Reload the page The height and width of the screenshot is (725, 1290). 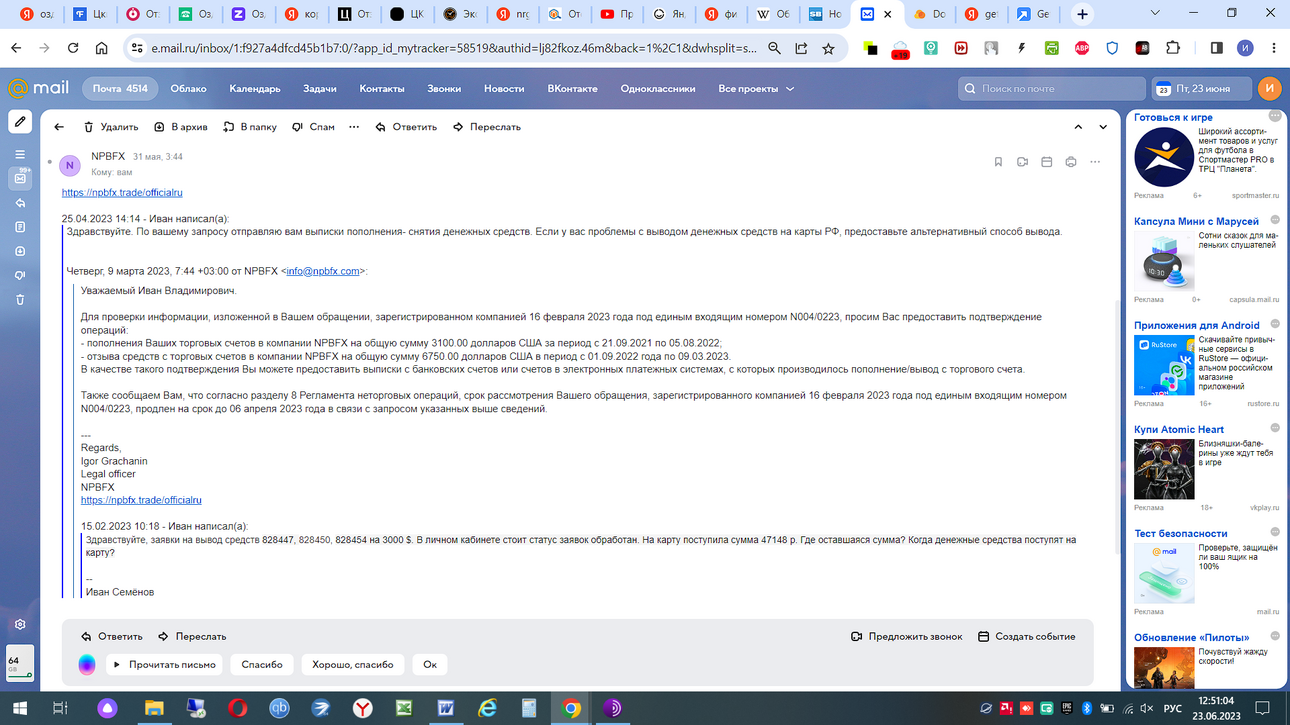coord(73,47)
